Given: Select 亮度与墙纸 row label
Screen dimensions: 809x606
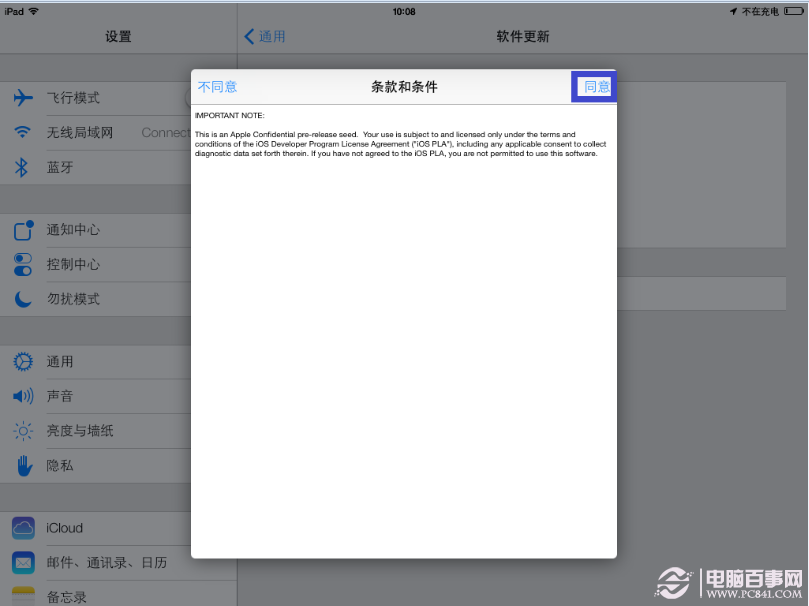Looking at the screenshot, I should click(80, 431).
